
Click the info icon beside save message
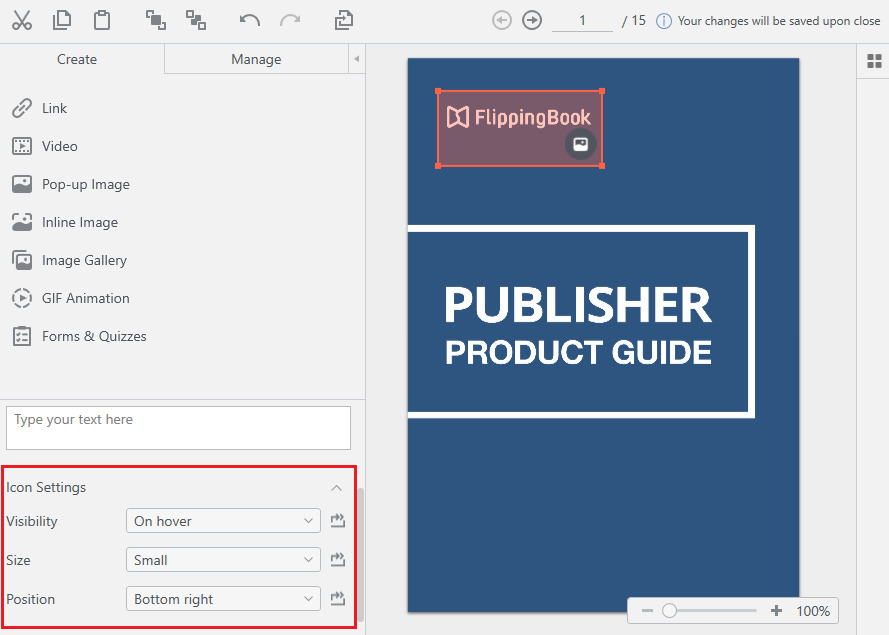(663, 21)
